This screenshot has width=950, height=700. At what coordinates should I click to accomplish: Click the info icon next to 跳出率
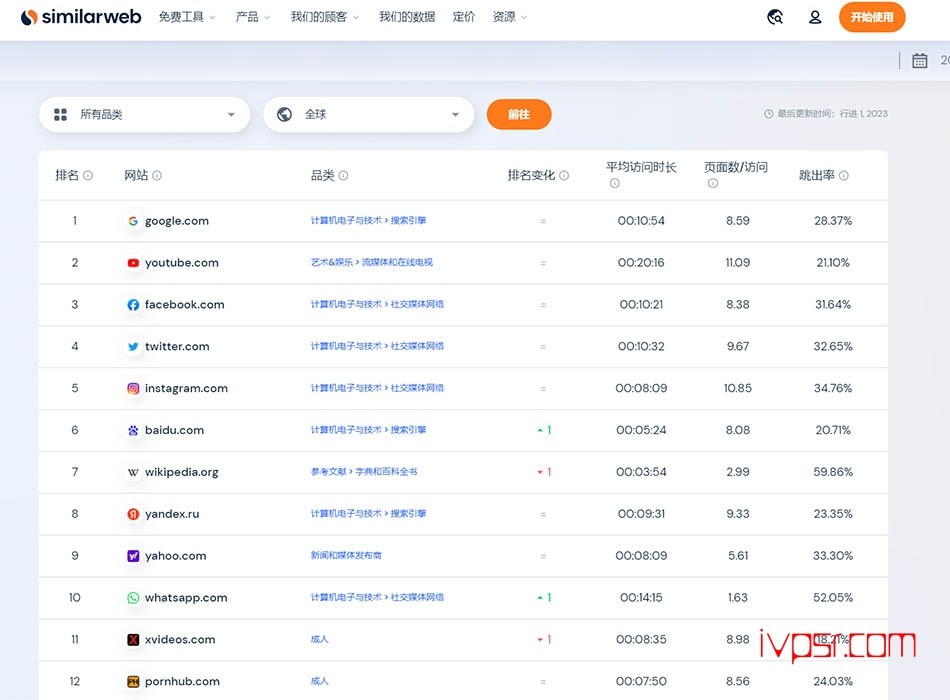click(844, 175)
